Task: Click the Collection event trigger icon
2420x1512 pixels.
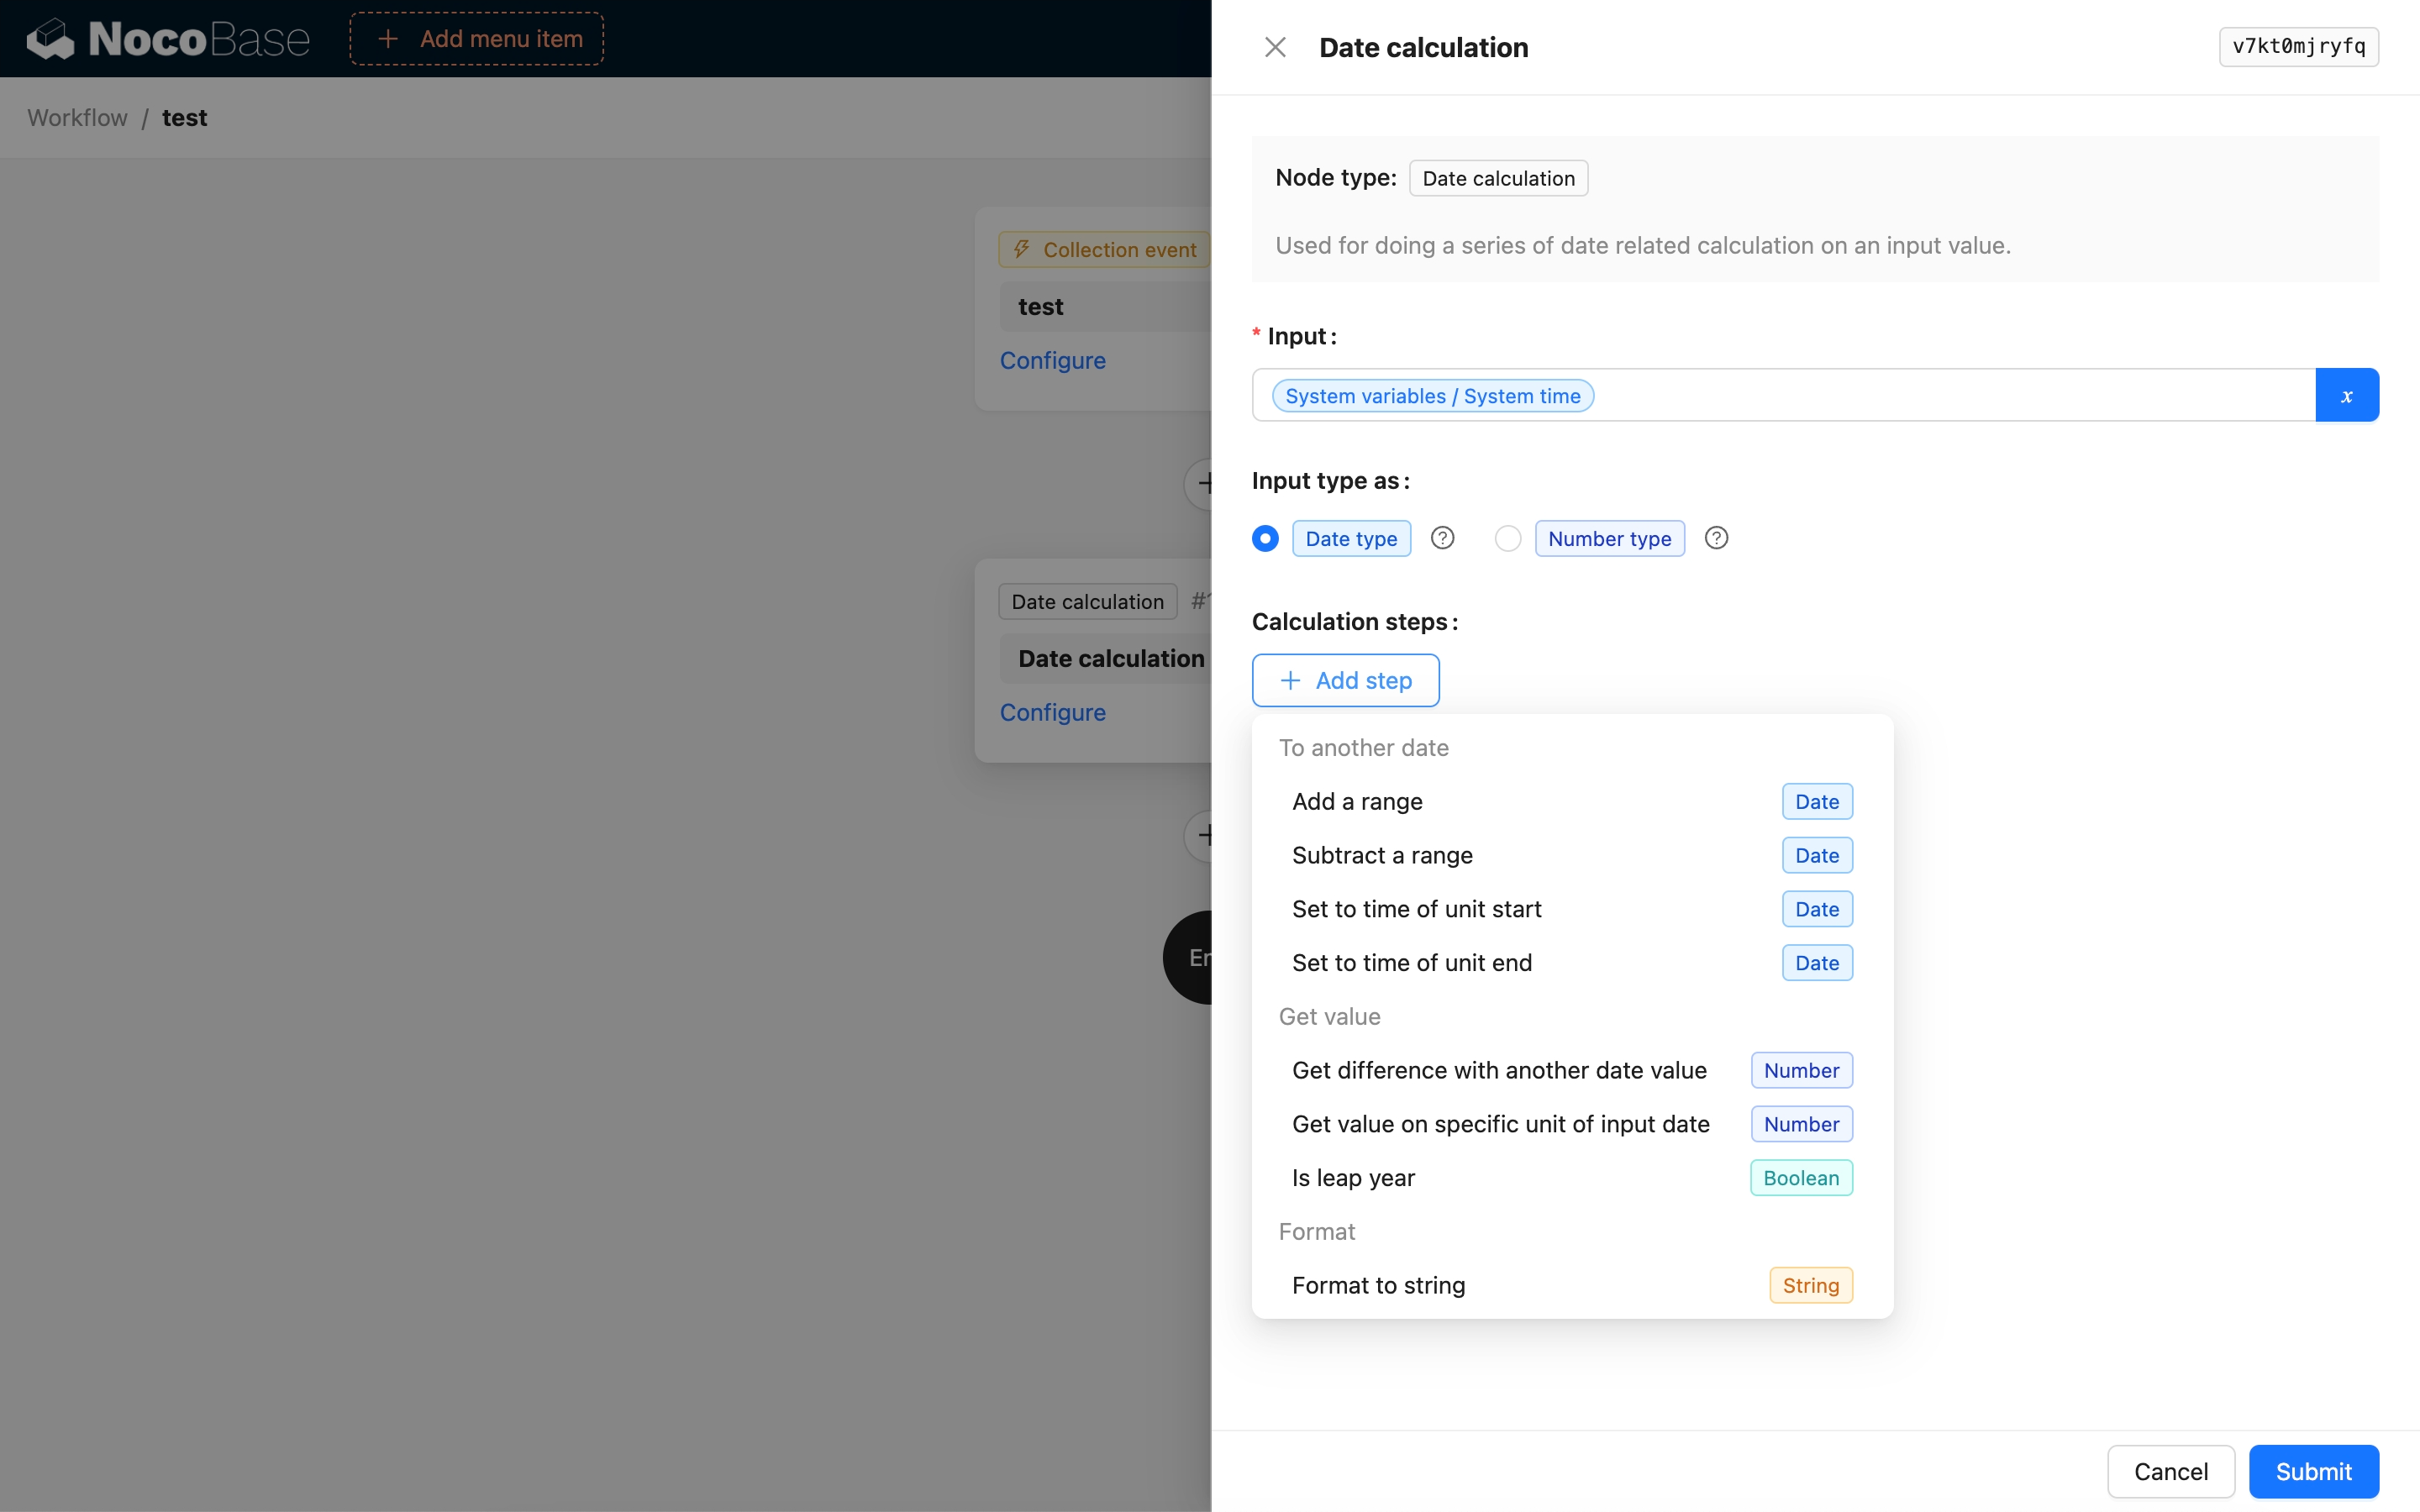Action: [1021, 247]
